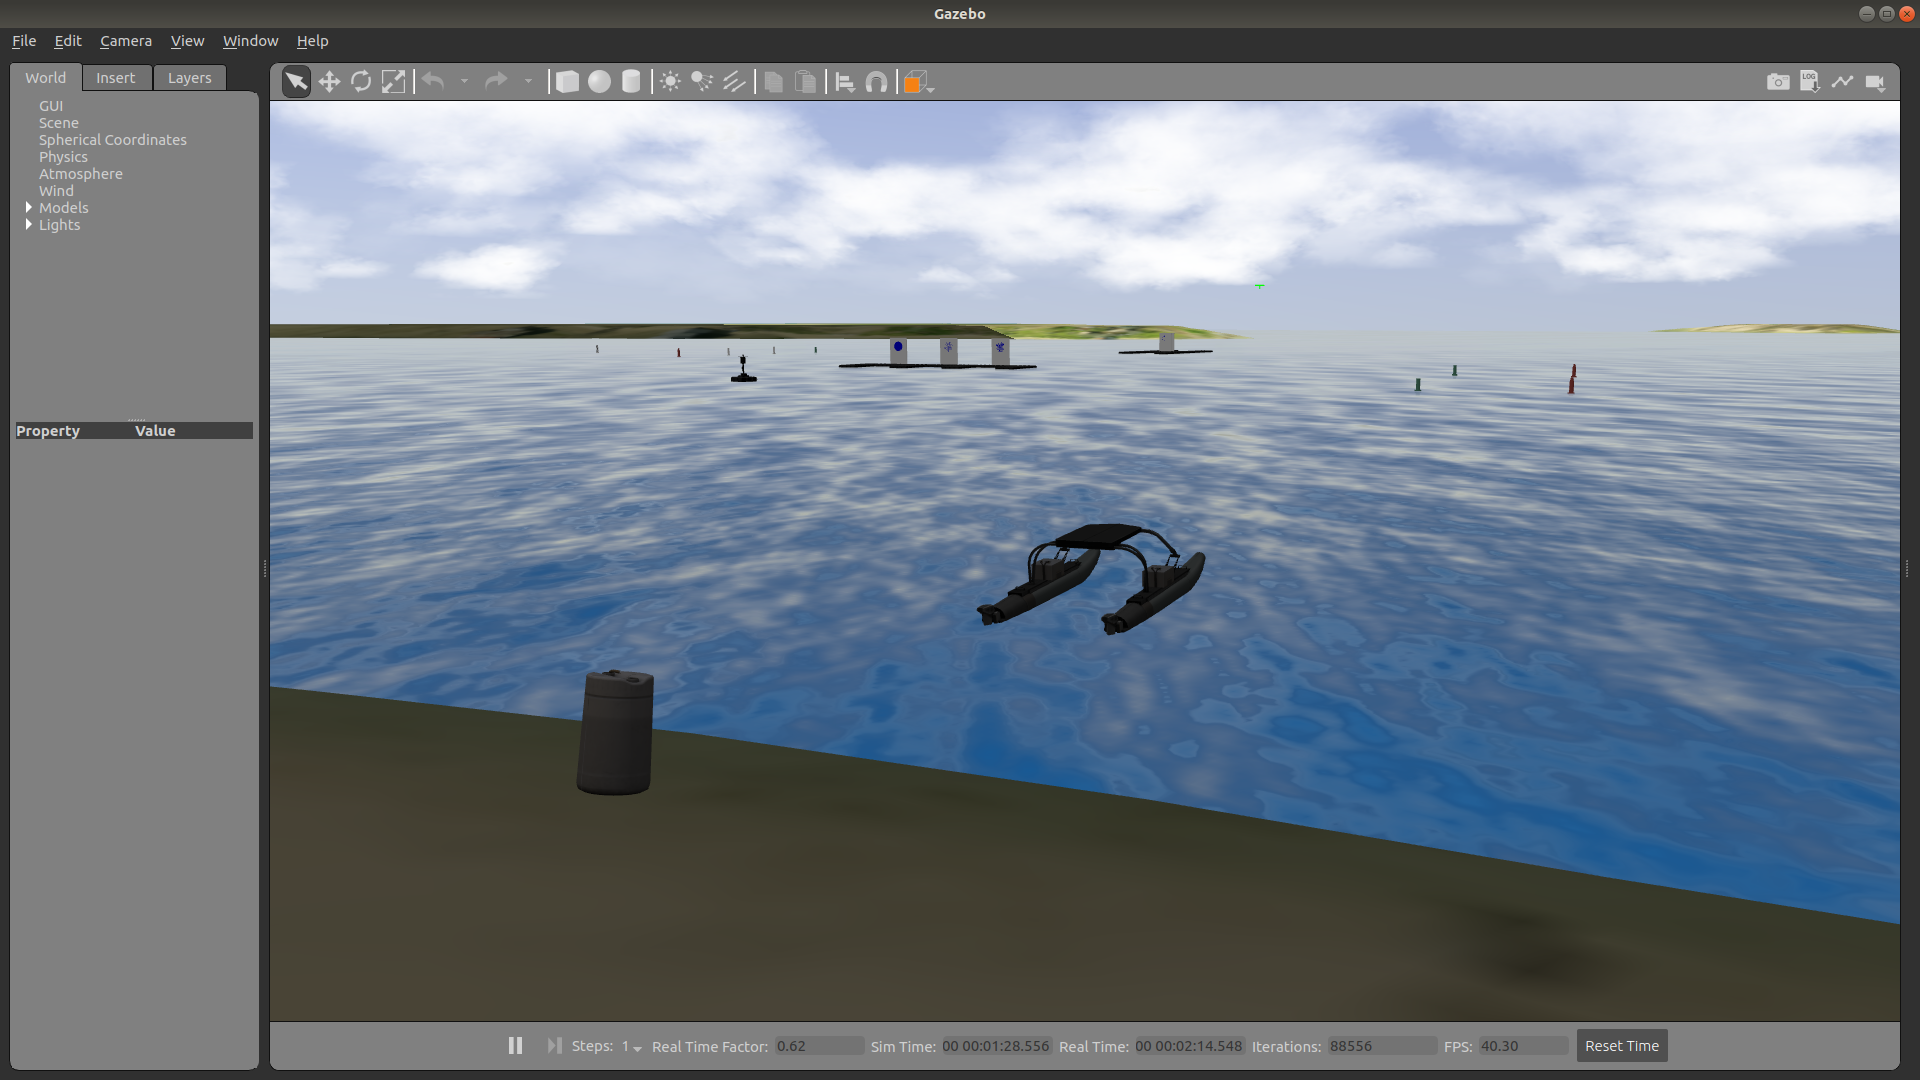The width and height of the screenshot is (1920, 1080).
Task: Pause the simulation
Action: point(515,1045)
